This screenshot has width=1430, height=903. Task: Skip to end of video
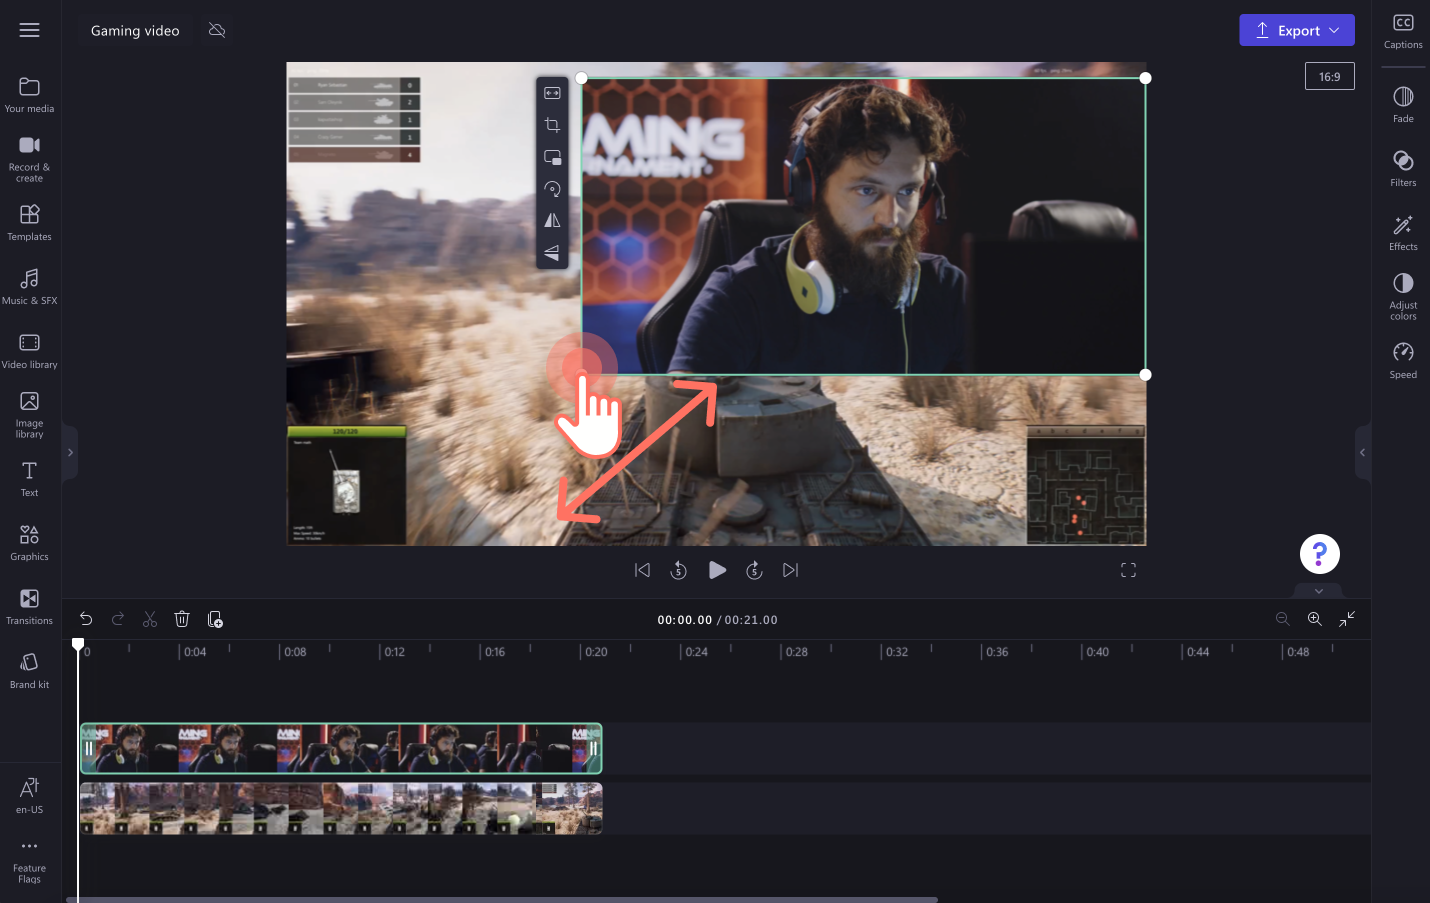791,570
